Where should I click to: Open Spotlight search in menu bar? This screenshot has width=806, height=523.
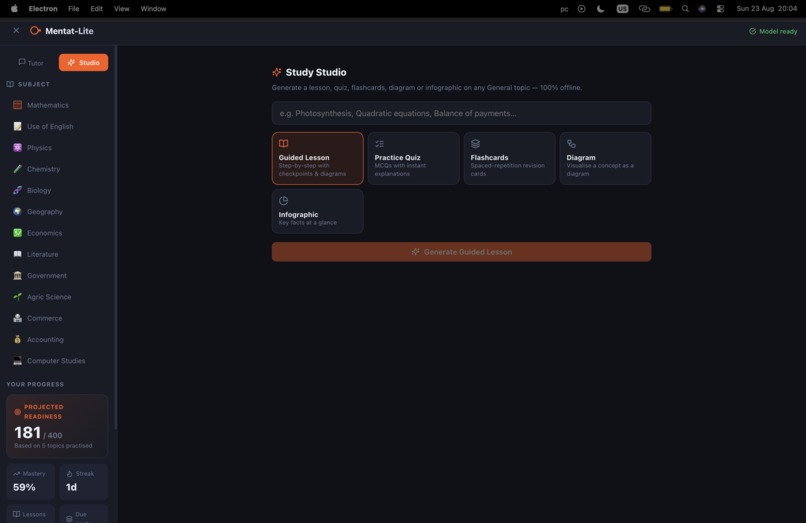685,9
